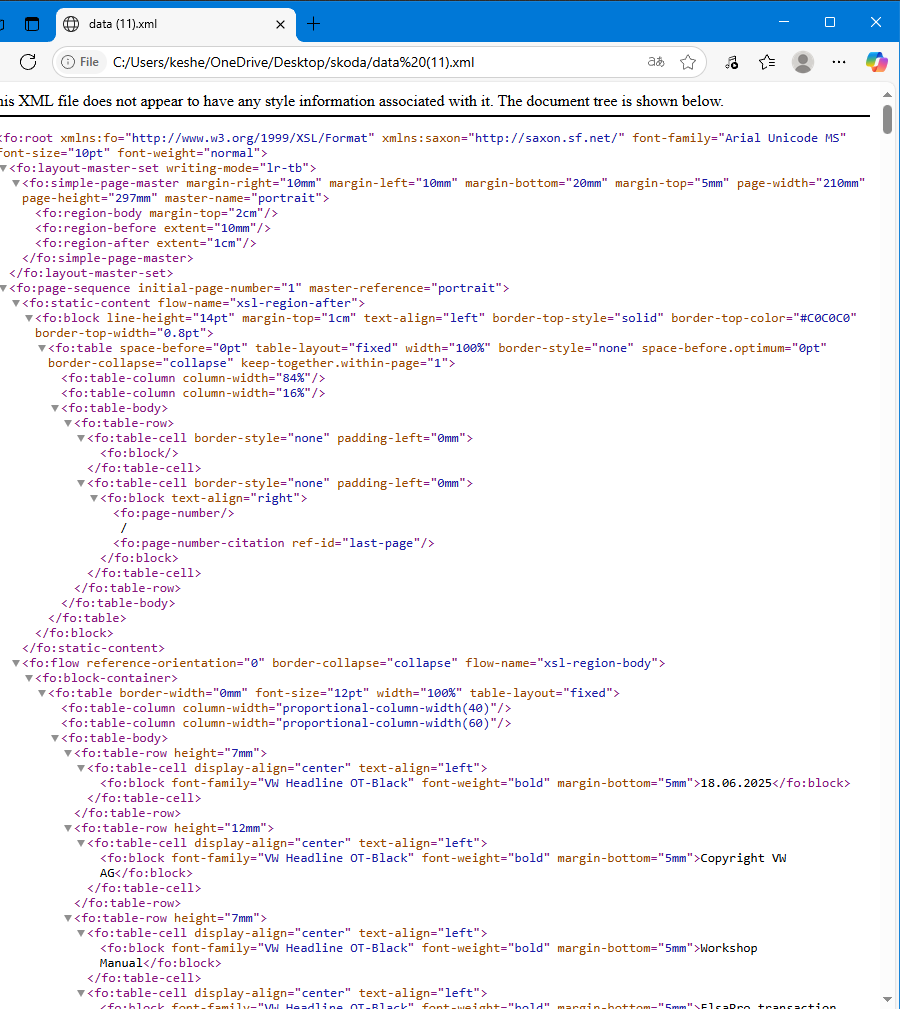Open the profile avatar icon
Screen dimensions: 900x1009
coord(802,62)
